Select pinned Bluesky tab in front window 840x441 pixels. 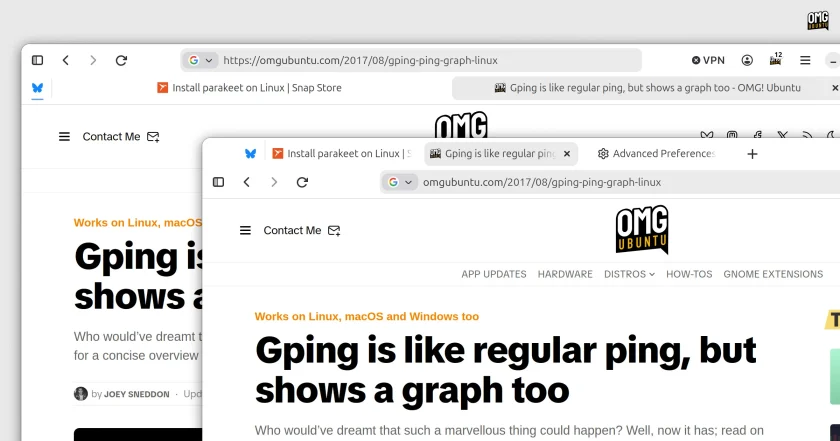[250, 154]
